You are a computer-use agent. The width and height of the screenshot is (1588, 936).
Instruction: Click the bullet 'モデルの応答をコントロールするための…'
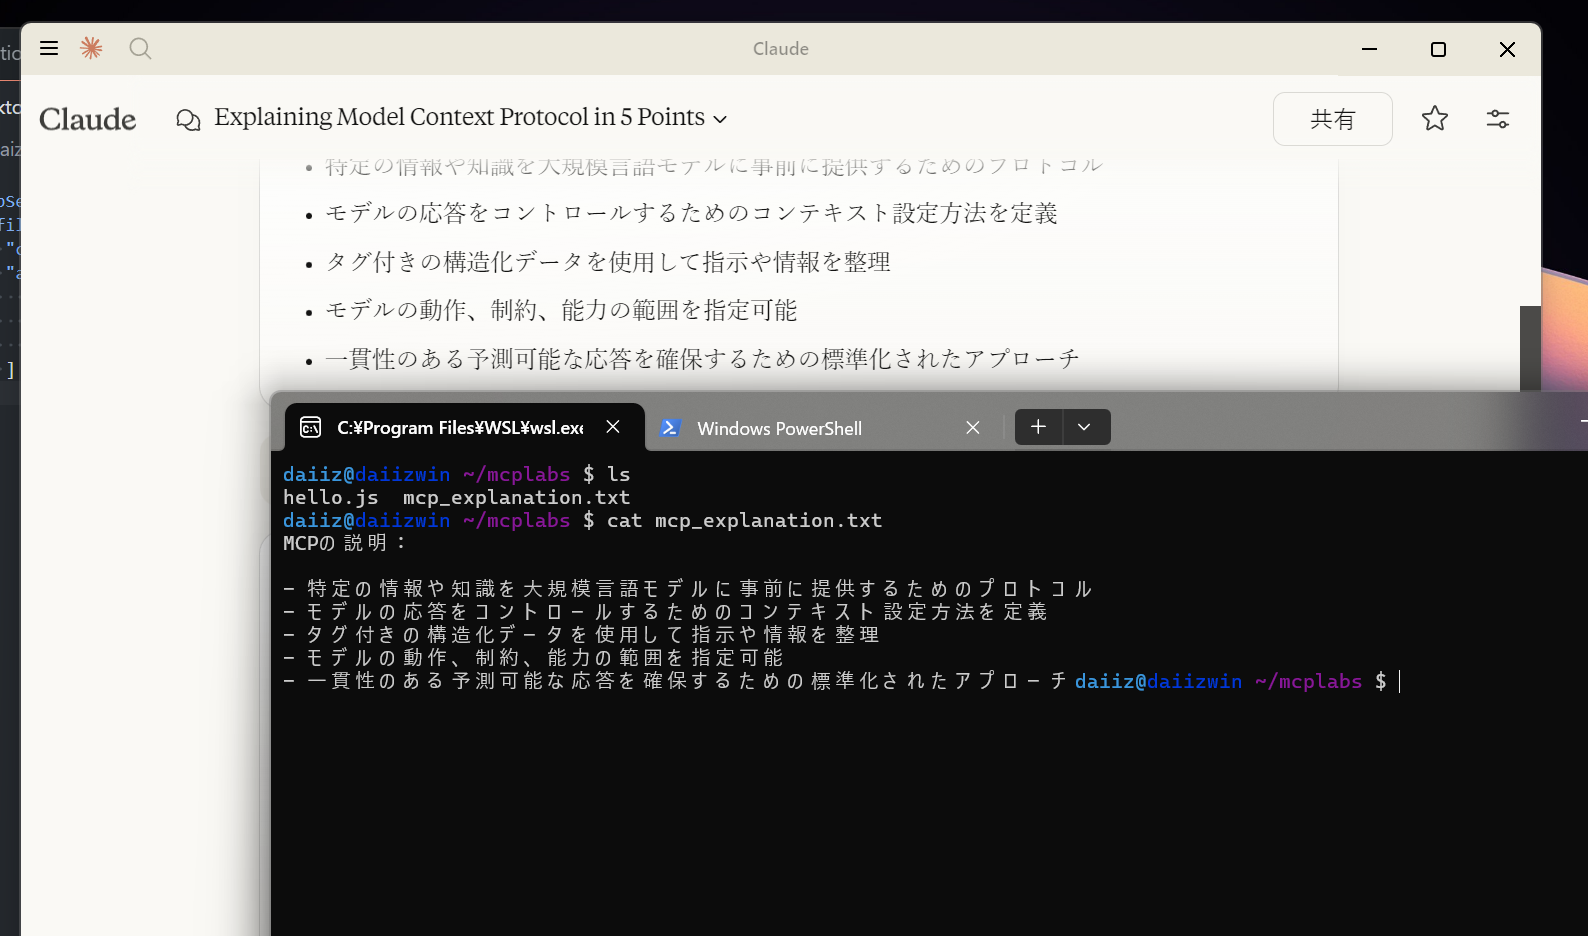point(692,213)
